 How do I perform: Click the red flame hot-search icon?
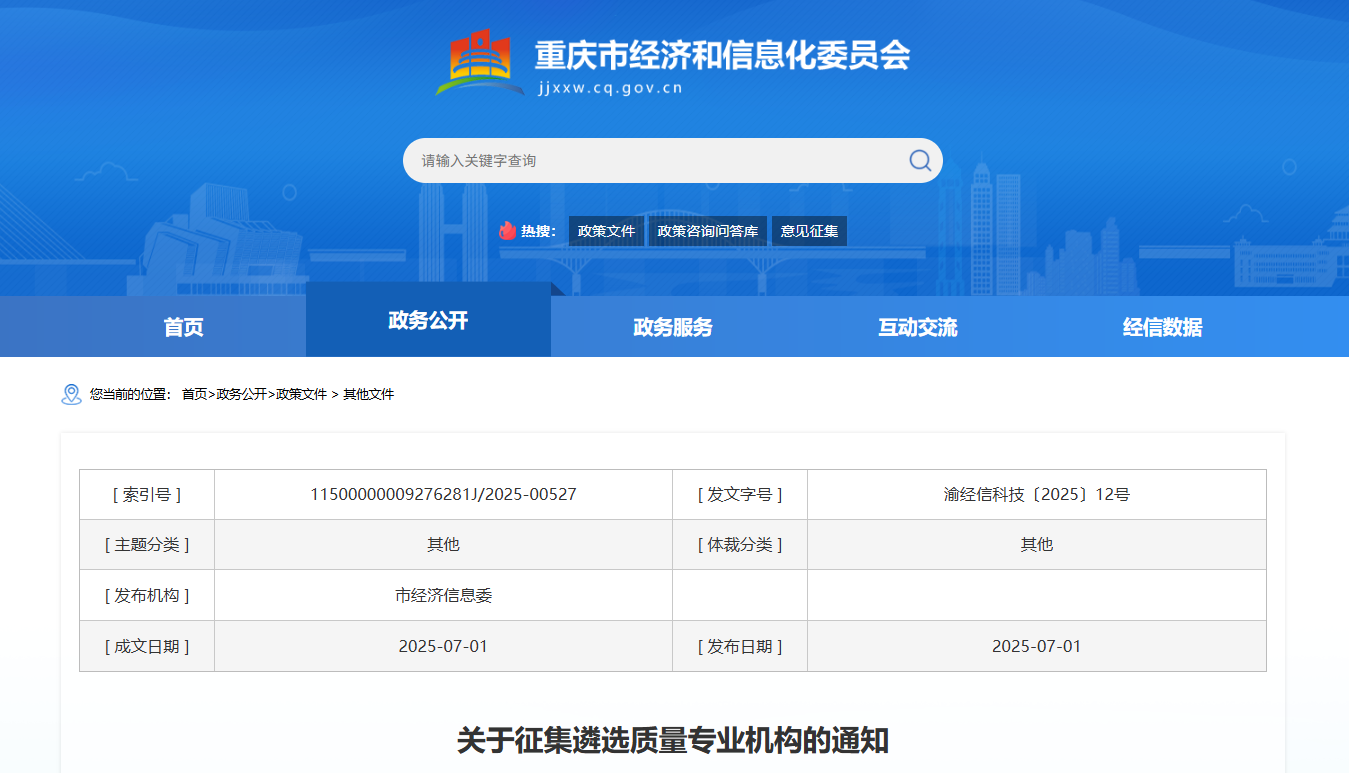pos(507,231)
